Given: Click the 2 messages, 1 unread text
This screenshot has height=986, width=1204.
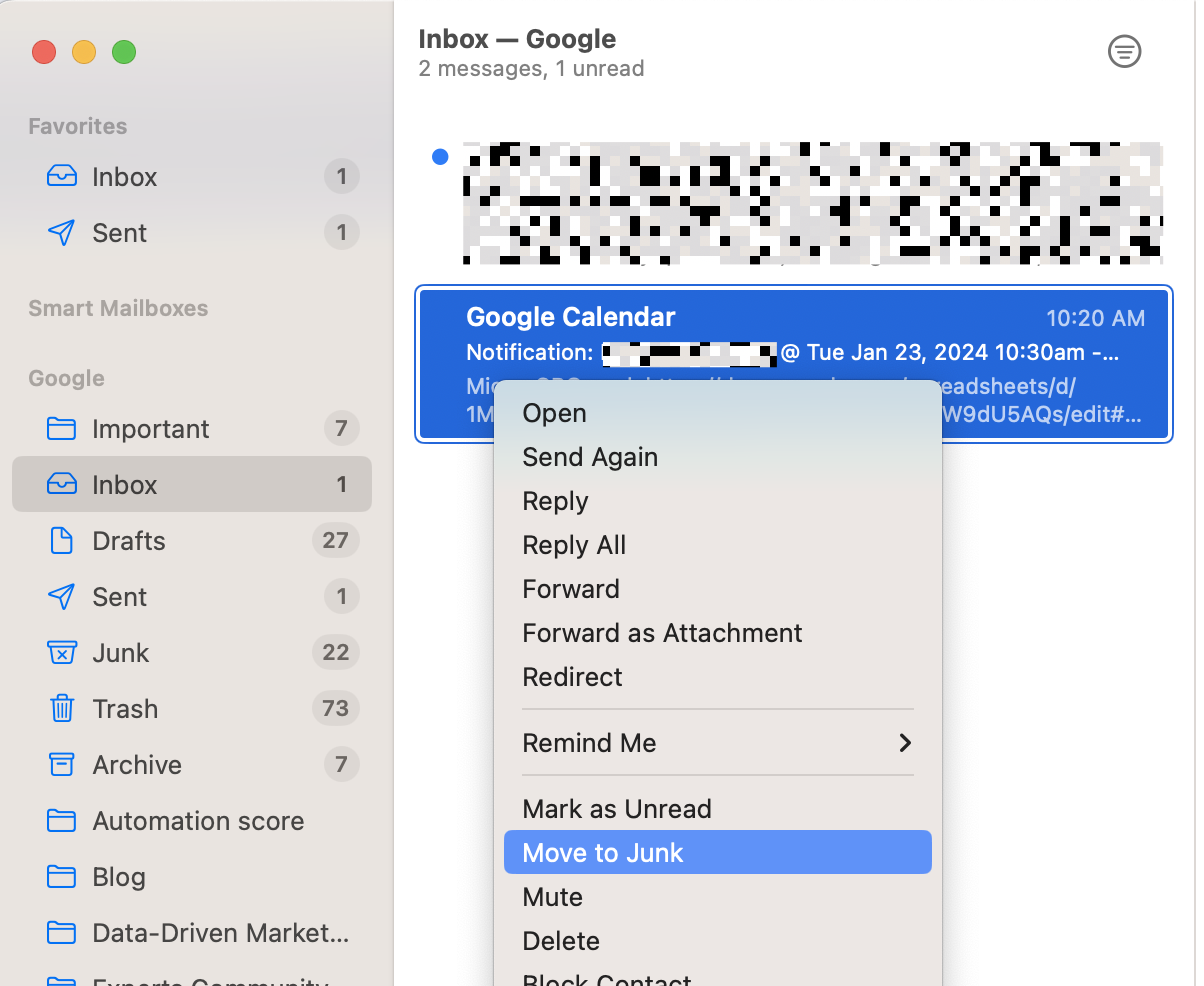Looking at the screenshot, I should tap(531, 69).
